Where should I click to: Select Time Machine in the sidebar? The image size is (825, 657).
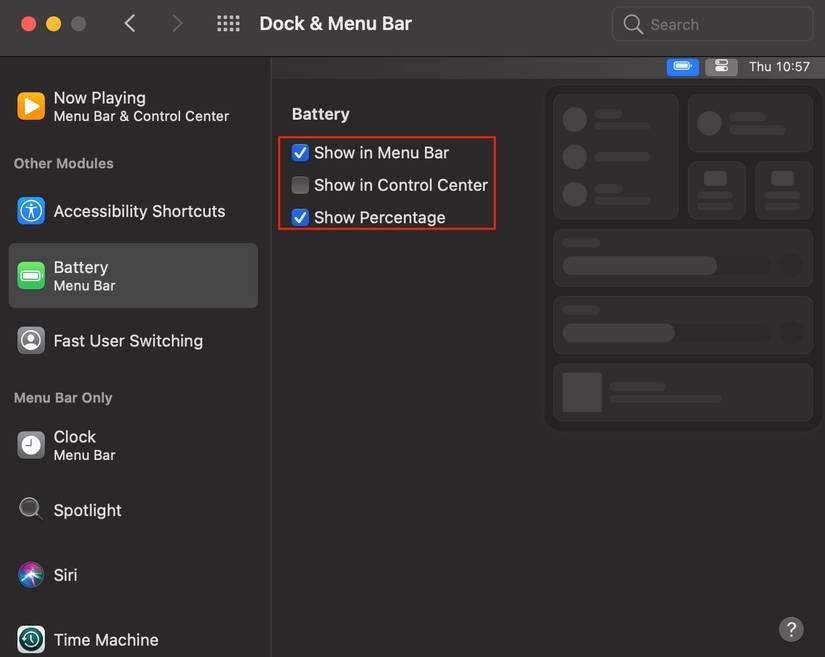133,639
